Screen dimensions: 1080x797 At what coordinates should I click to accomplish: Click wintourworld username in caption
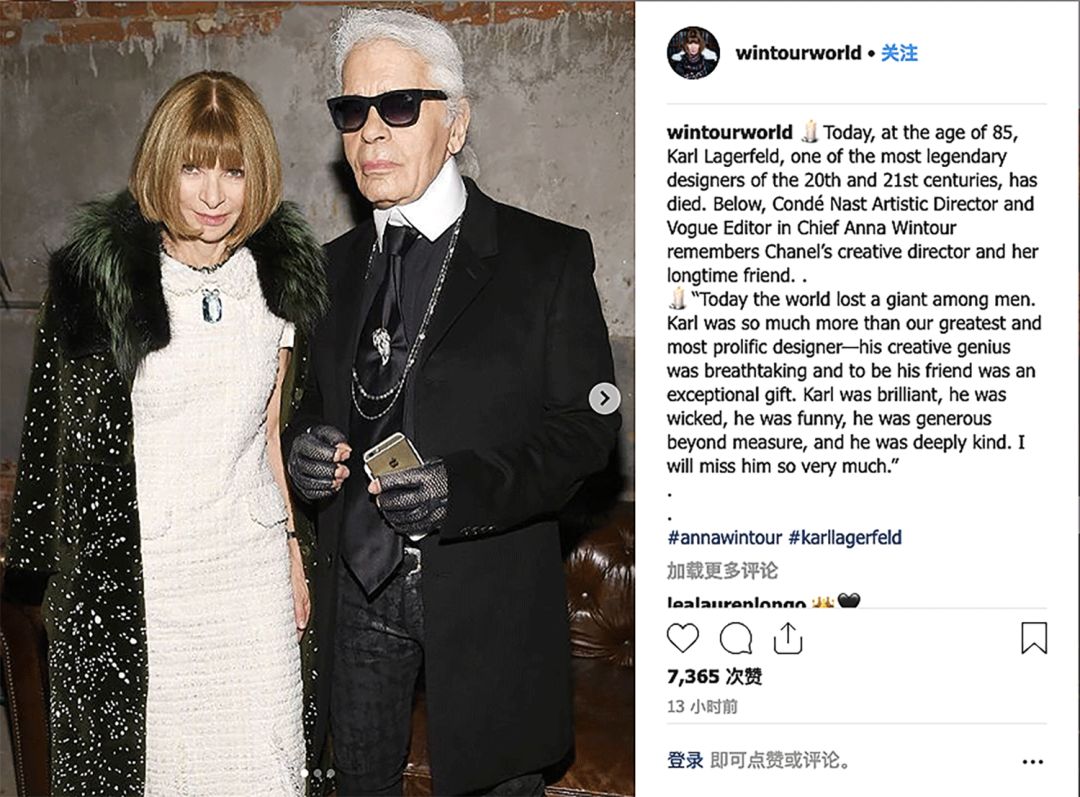coord(729,132)
